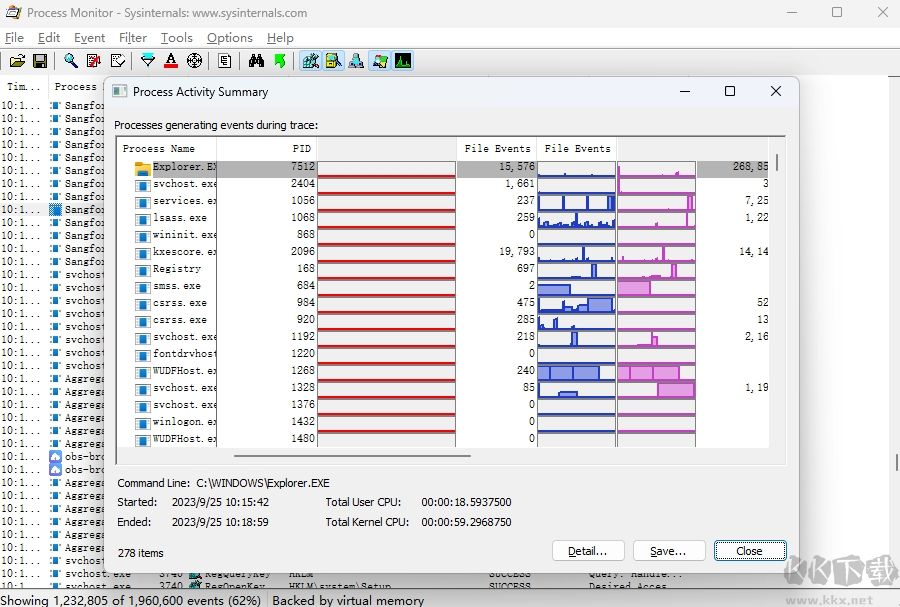The height and width of the screenshot is (607, 900).
Task: Click the include-process crosshair target icon
Action: pyautogui.click(x=196, y=61)
